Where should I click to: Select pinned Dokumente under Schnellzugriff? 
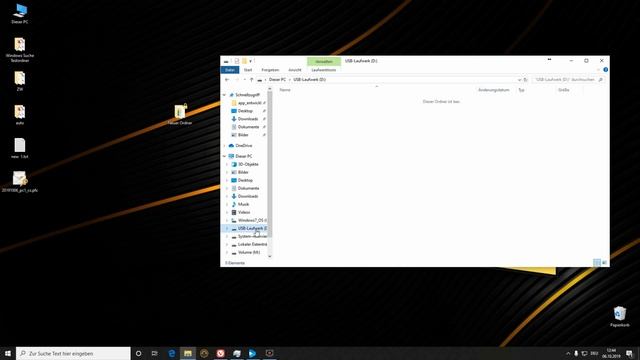tap(248, 127)
